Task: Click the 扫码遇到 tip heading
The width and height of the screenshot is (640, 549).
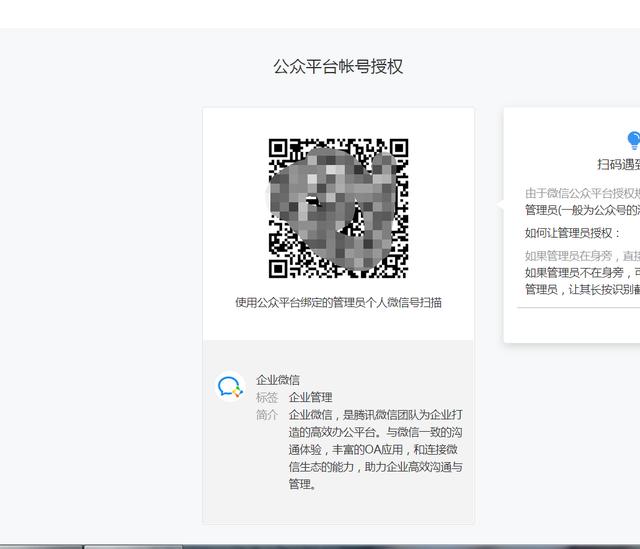Action: coord(619,164)
